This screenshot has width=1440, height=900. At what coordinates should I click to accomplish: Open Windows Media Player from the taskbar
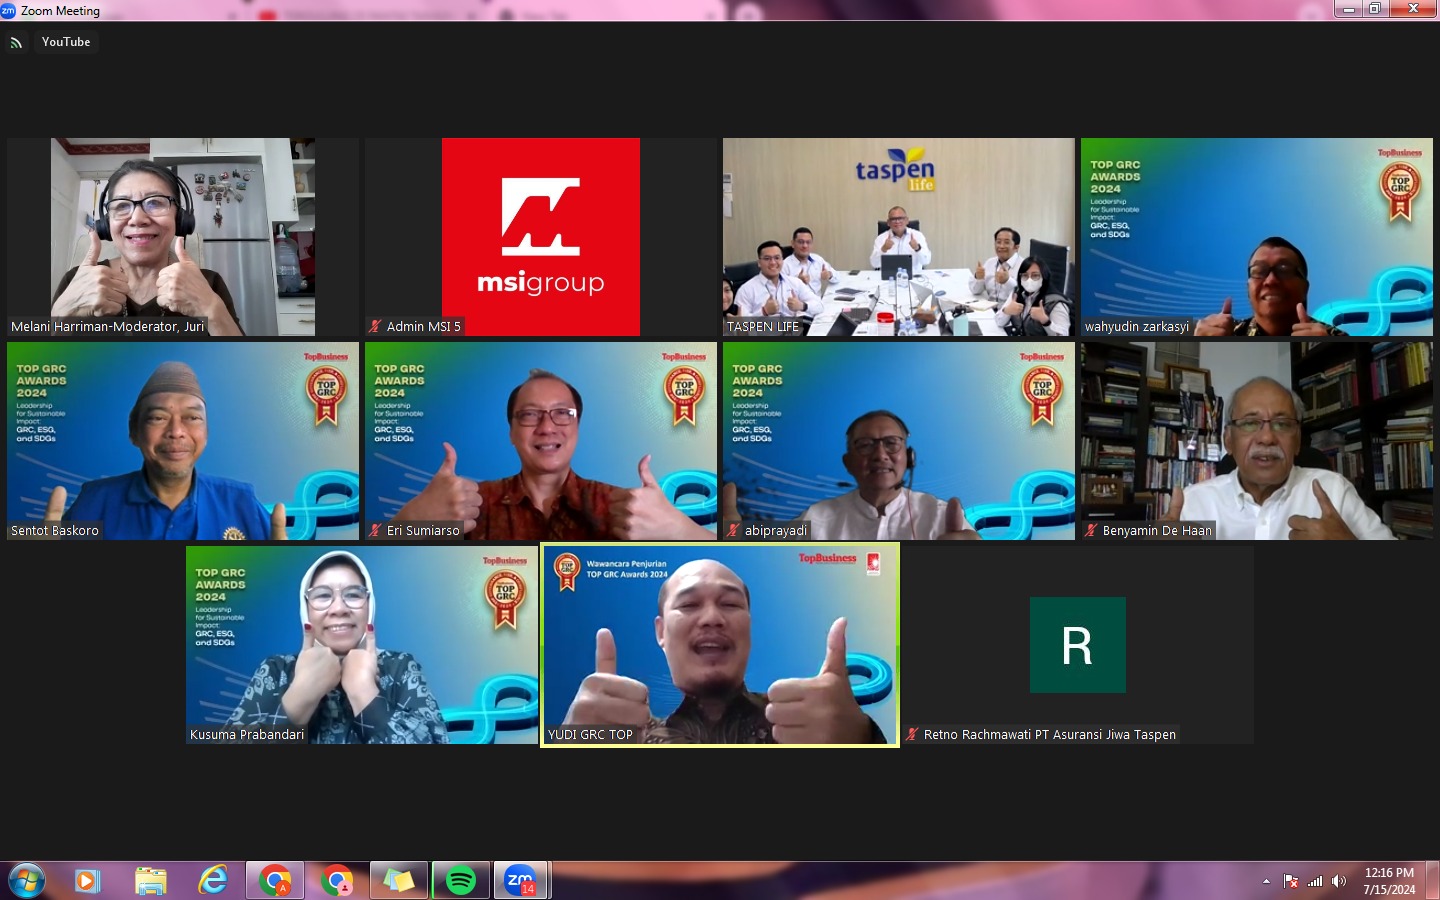pyautogui.click(x=88, y=881)
